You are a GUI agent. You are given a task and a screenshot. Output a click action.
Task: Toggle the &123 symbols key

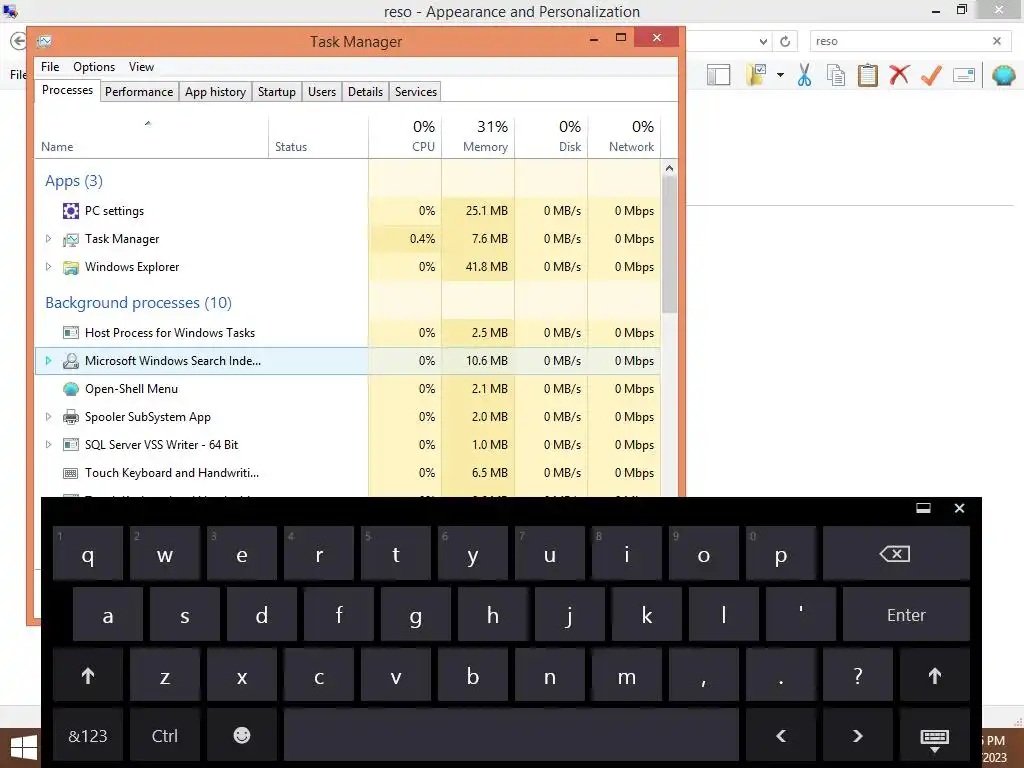[88, 735]
